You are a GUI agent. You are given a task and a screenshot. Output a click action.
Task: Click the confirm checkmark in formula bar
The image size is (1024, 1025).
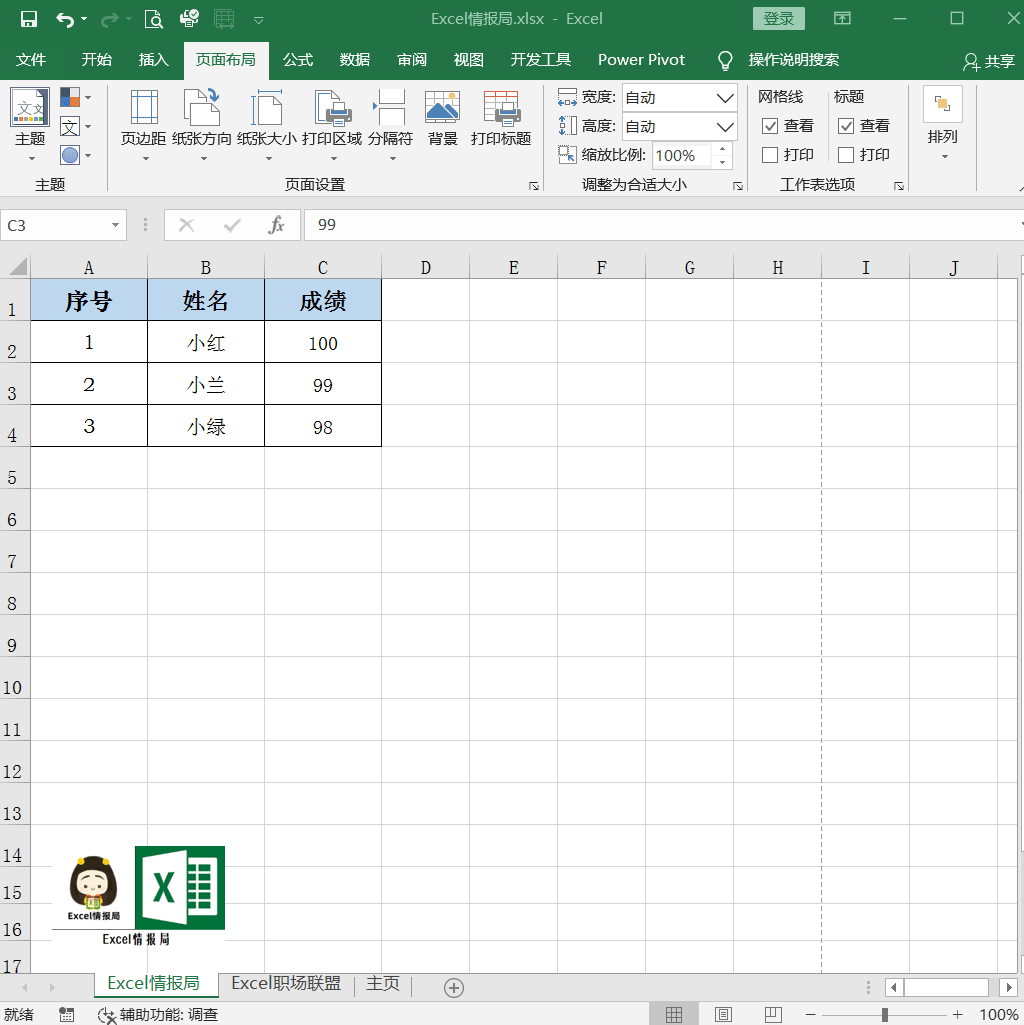[231, 226]
